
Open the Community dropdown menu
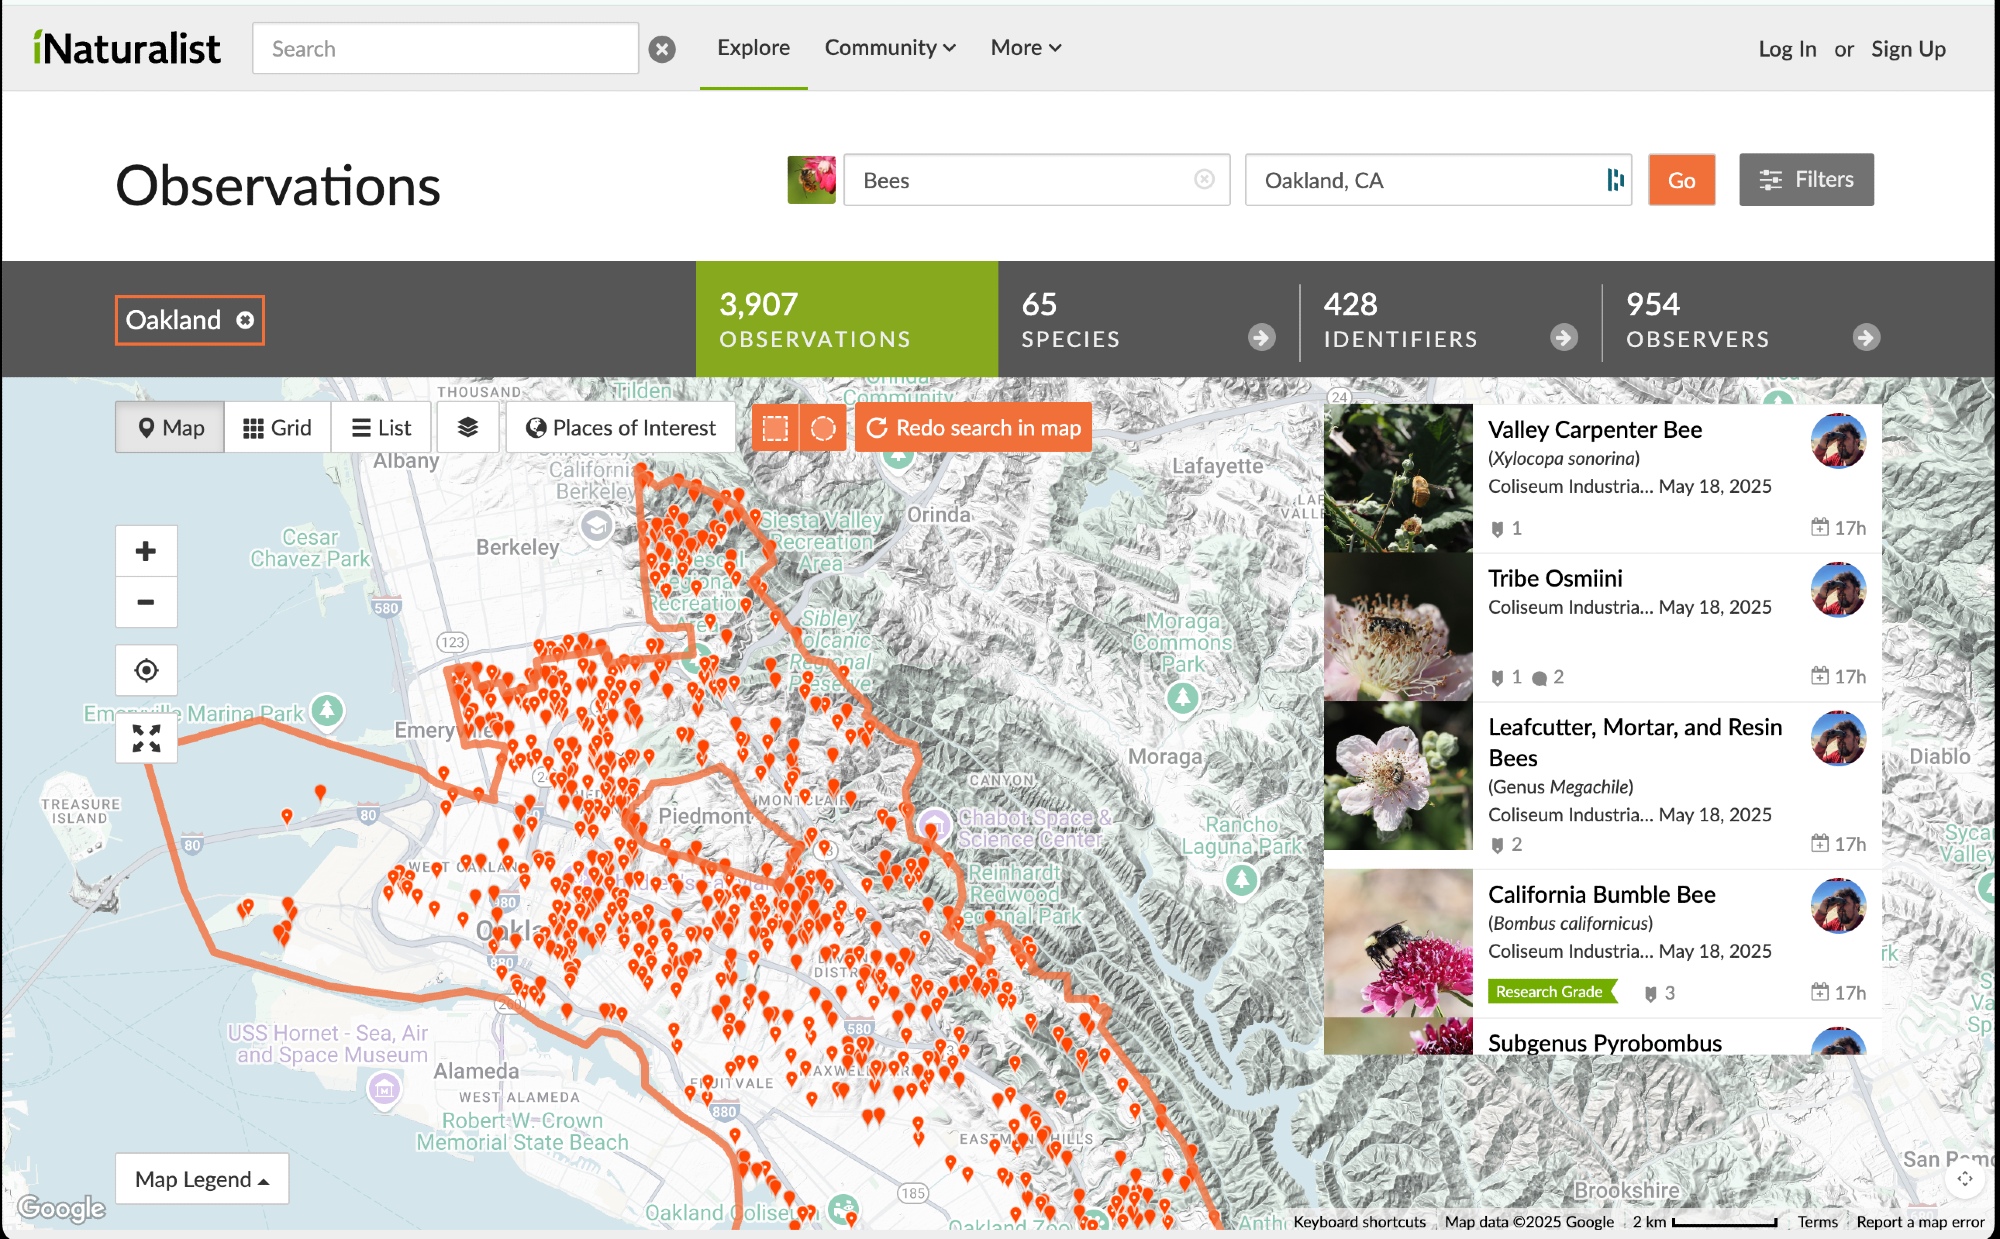point(890,48)
